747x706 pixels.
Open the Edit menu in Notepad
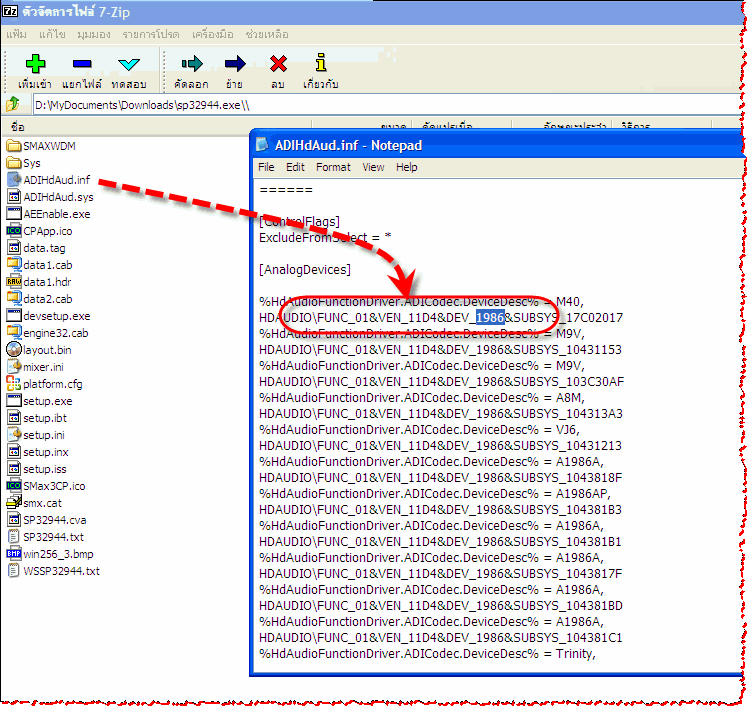[295, 167]
